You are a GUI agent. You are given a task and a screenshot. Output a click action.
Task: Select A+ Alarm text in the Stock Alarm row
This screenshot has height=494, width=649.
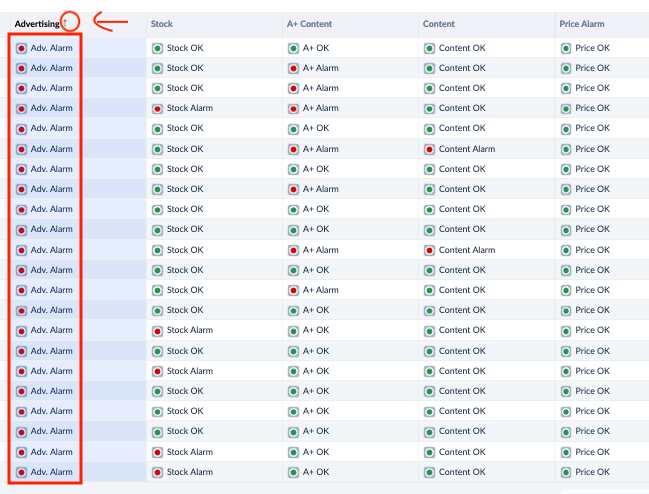pos(320,108)
